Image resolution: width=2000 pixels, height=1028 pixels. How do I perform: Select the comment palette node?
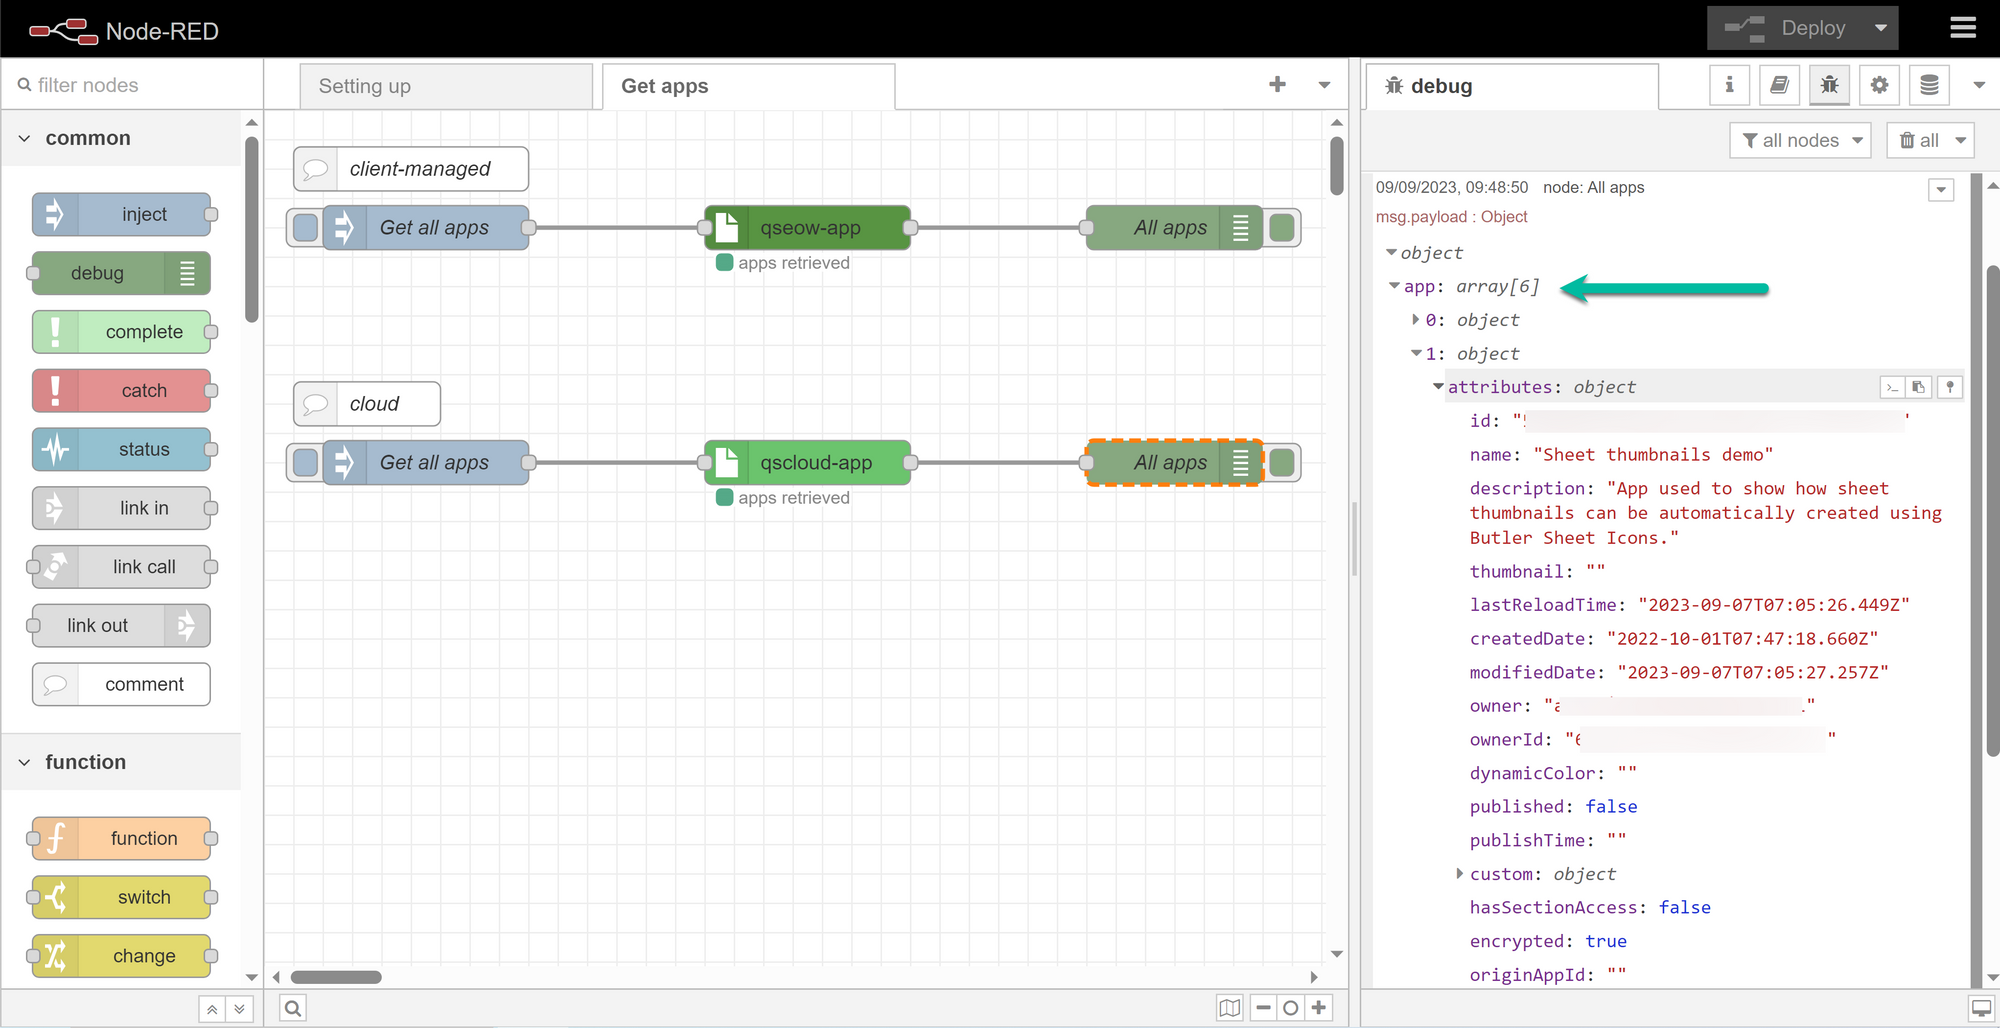(122, 684)
